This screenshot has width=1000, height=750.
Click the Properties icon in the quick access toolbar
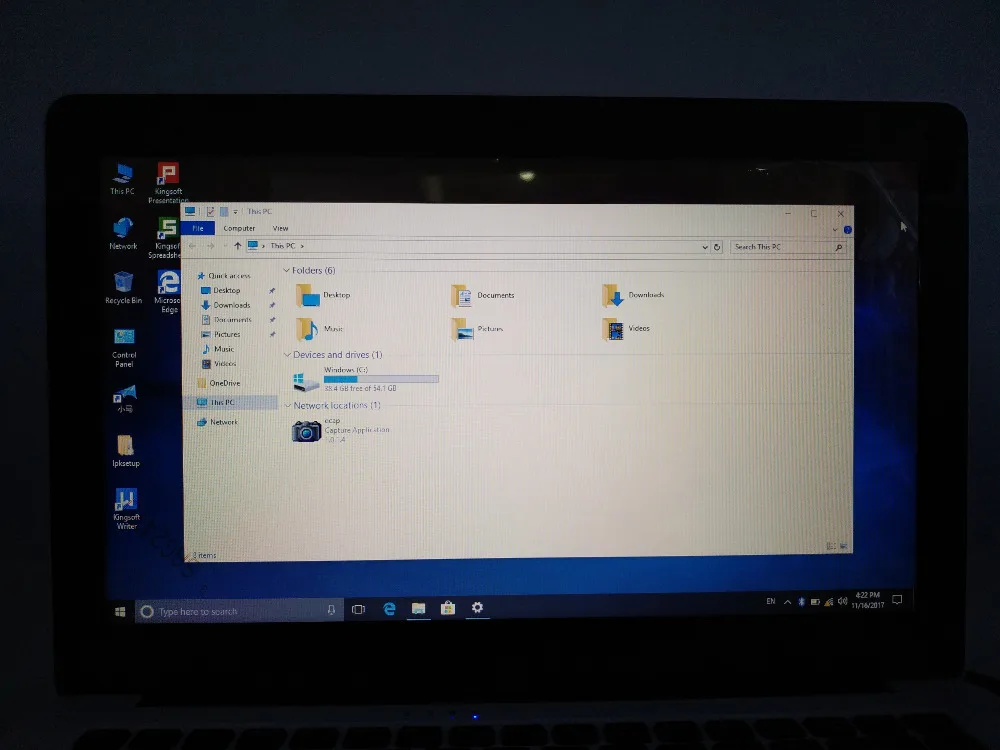pos(210,212)
